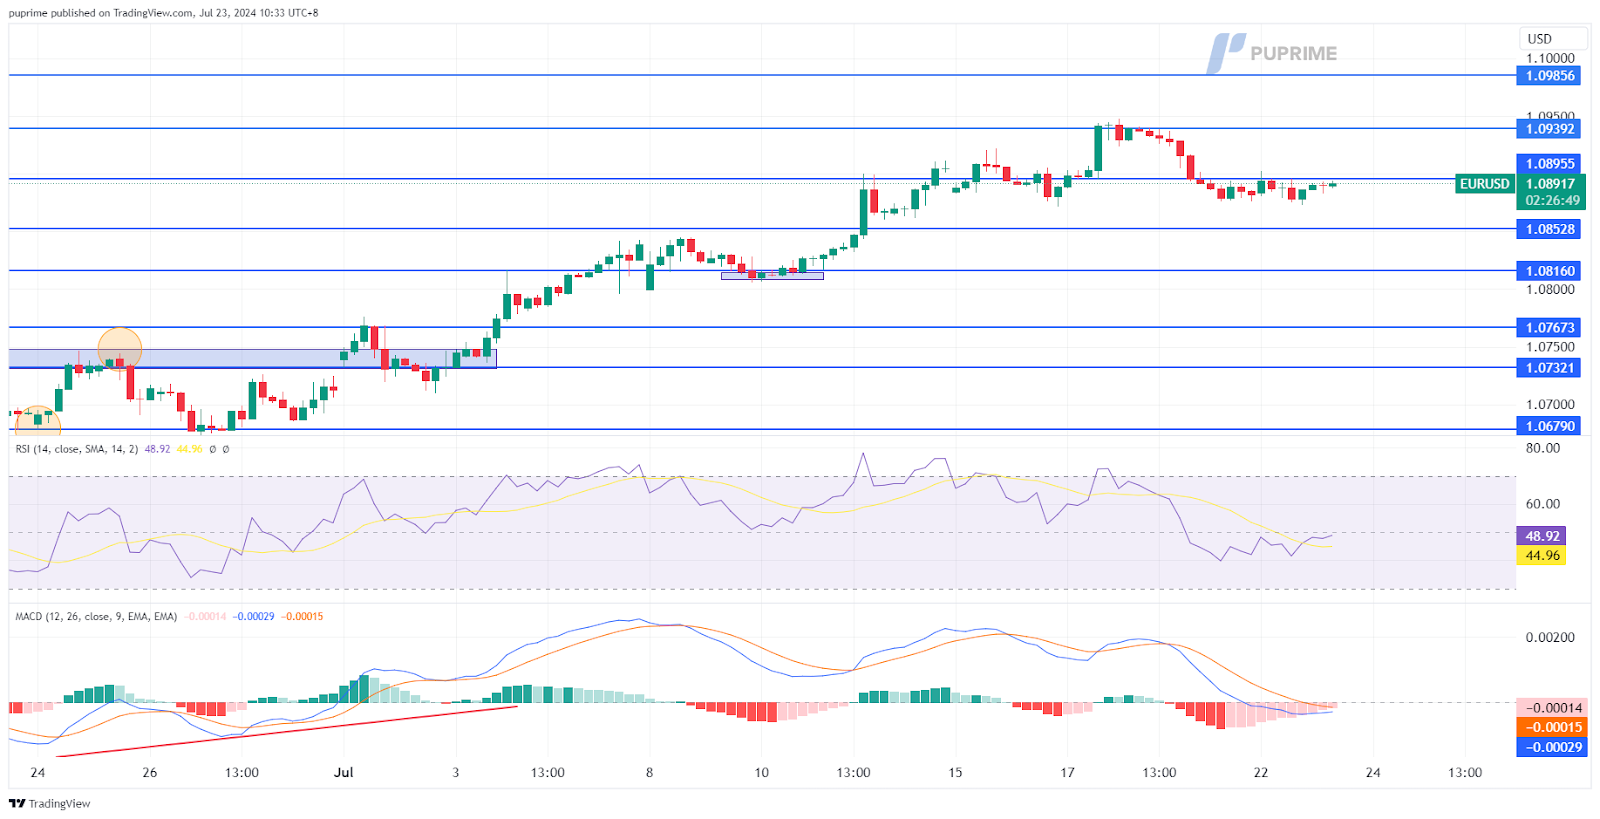
Task: Click the 1.08528 support level label
Action: tap(1549, 229)
